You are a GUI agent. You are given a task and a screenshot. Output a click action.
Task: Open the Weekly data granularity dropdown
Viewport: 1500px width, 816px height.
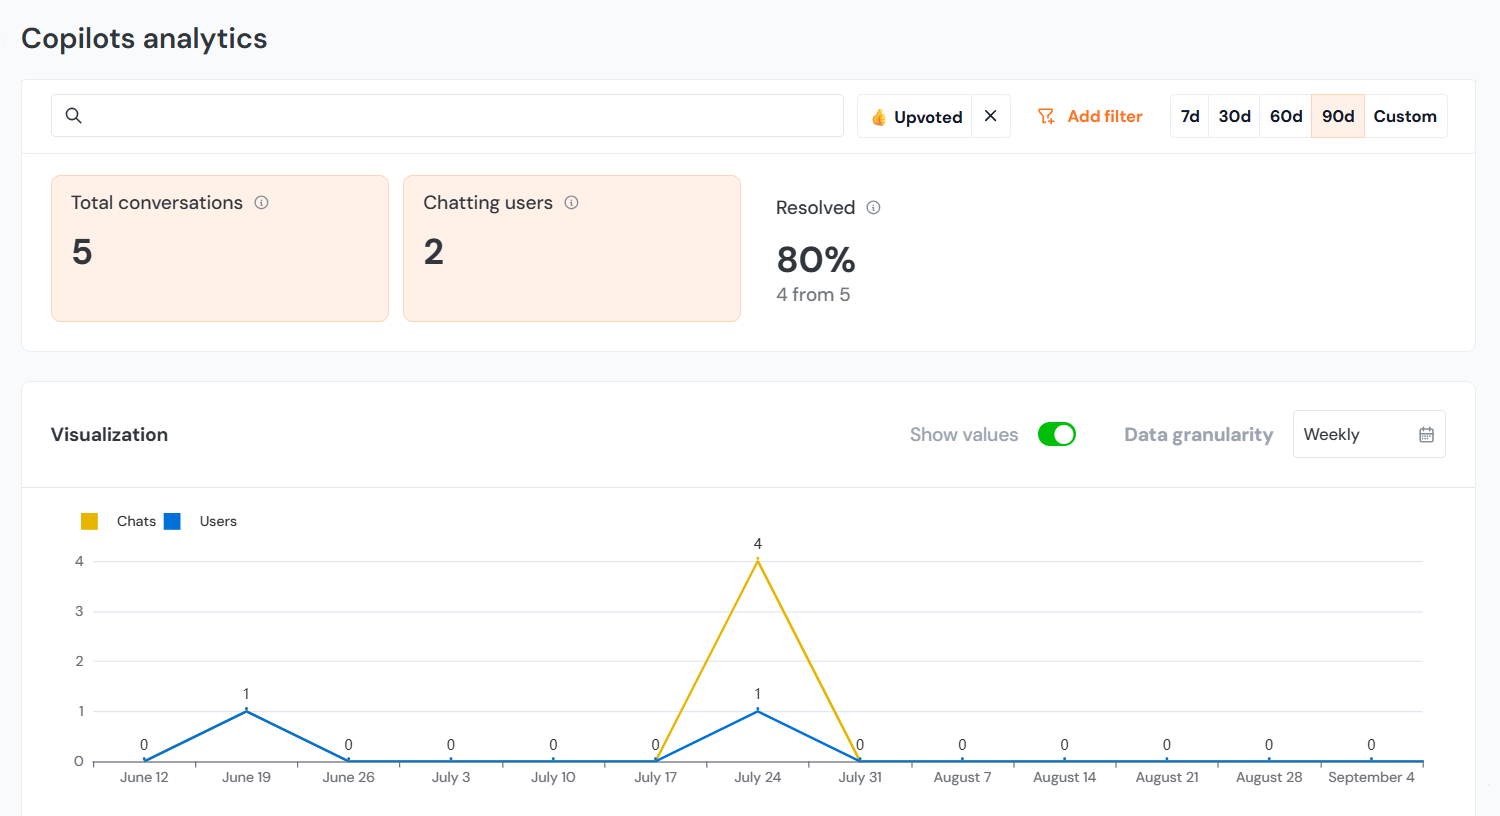point(1367,434)
